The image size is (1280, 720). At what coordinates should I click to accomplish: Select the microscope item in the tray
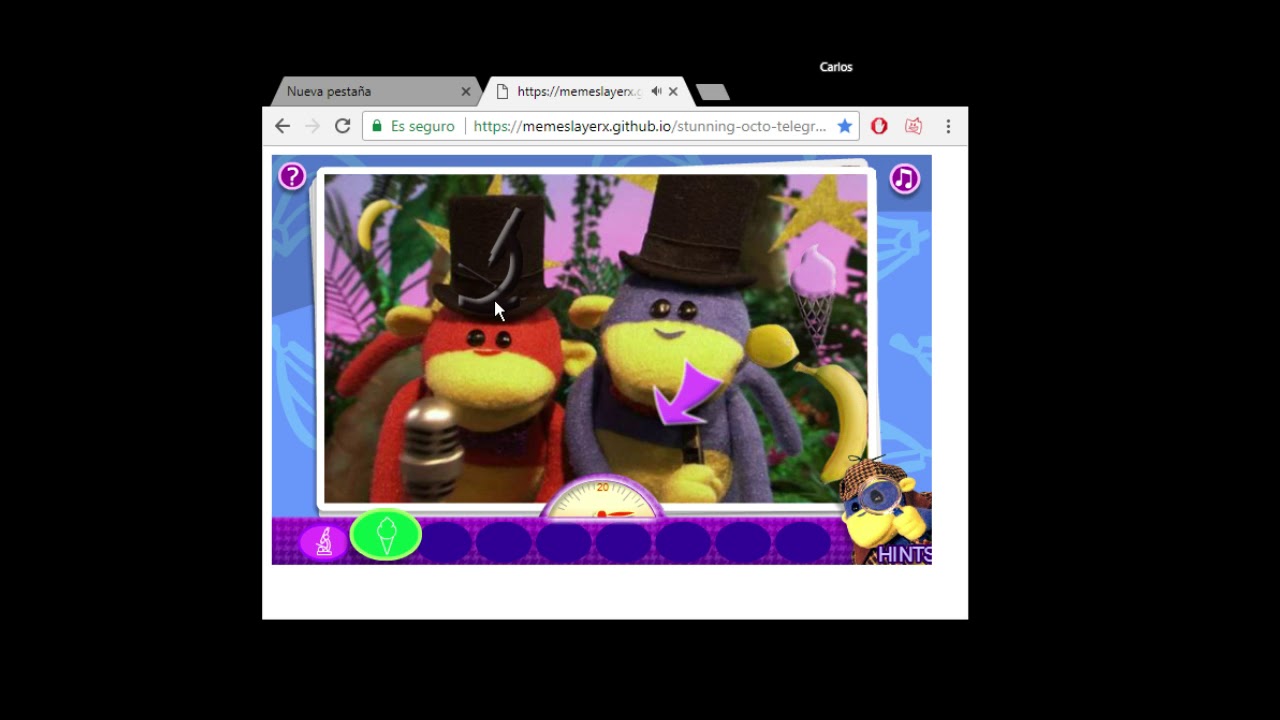tap(325, 541)
